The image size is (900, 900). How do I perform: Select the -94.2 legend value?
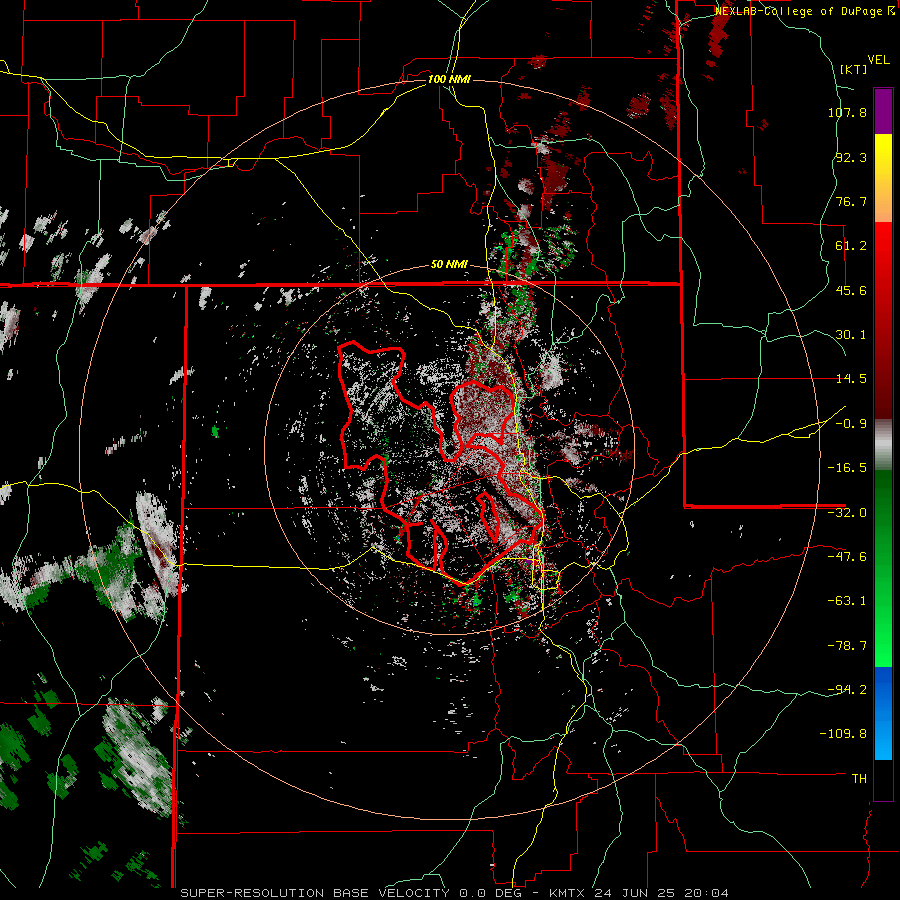click(847, 690)
